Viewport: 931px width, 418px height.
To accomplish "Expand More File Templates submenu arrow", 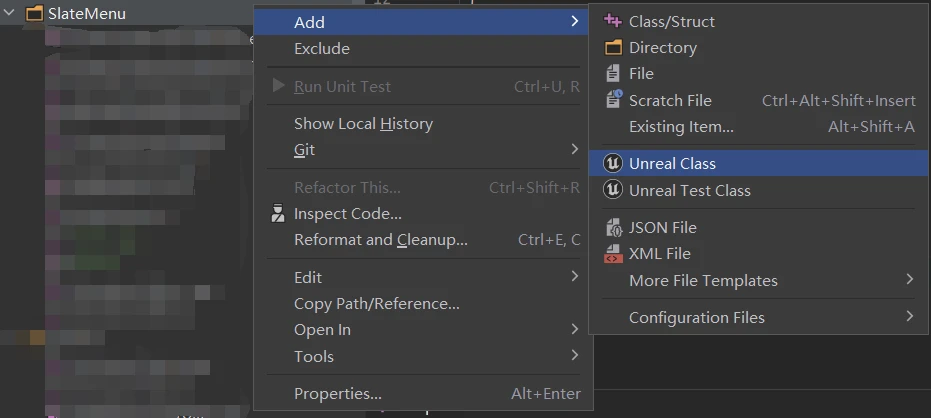I will [x=909, y=280].
